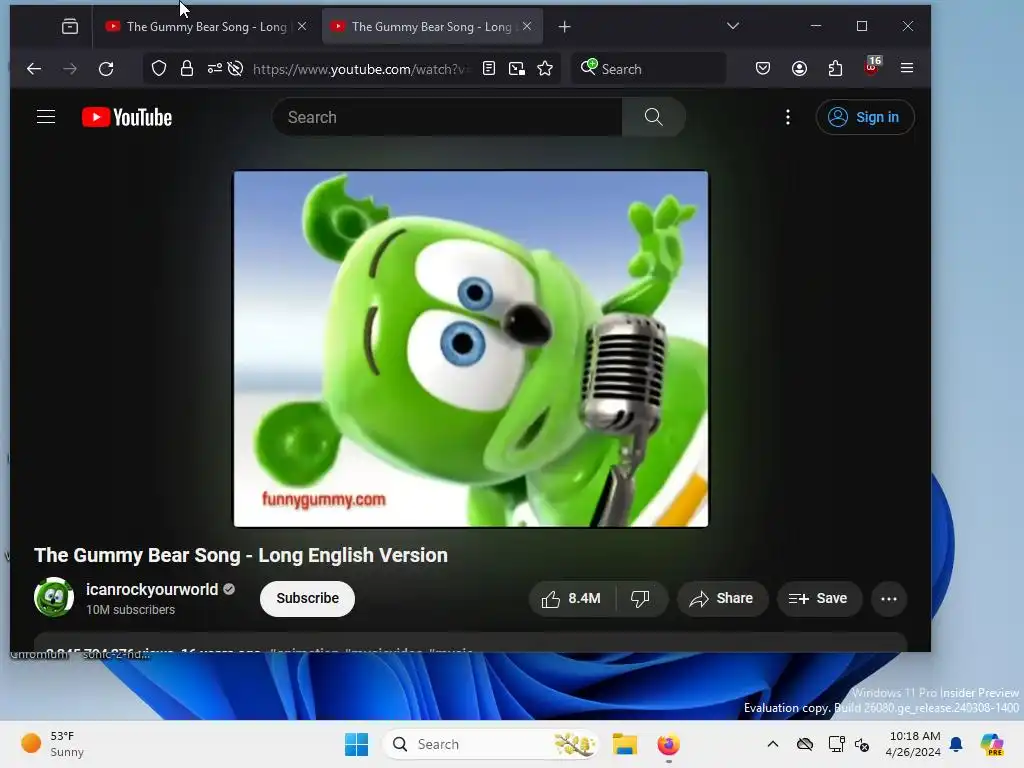Open the 53°F Sunny weather widget
This screenshot has width=1024, height=768.
(x=53, y=744)
